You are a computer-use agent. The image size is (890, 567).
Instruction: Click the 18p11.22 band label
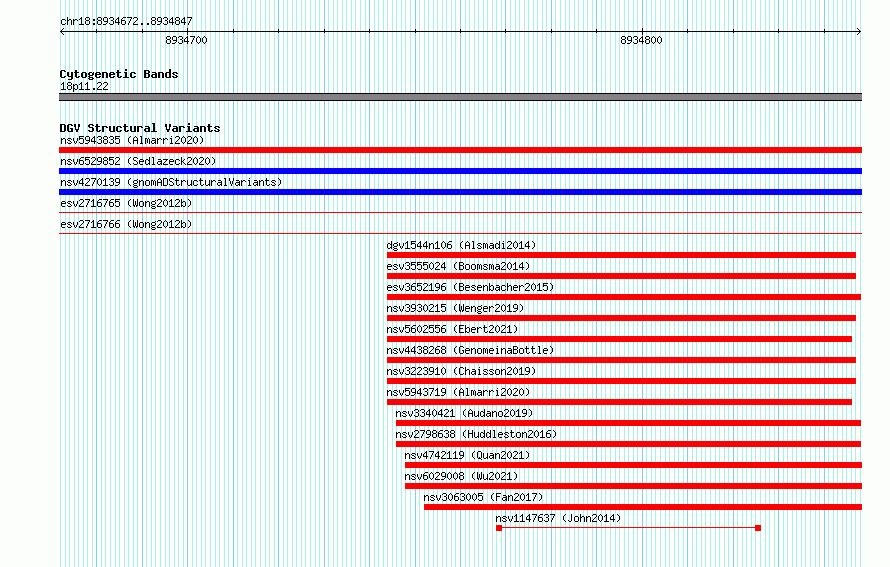pos(84,86)
